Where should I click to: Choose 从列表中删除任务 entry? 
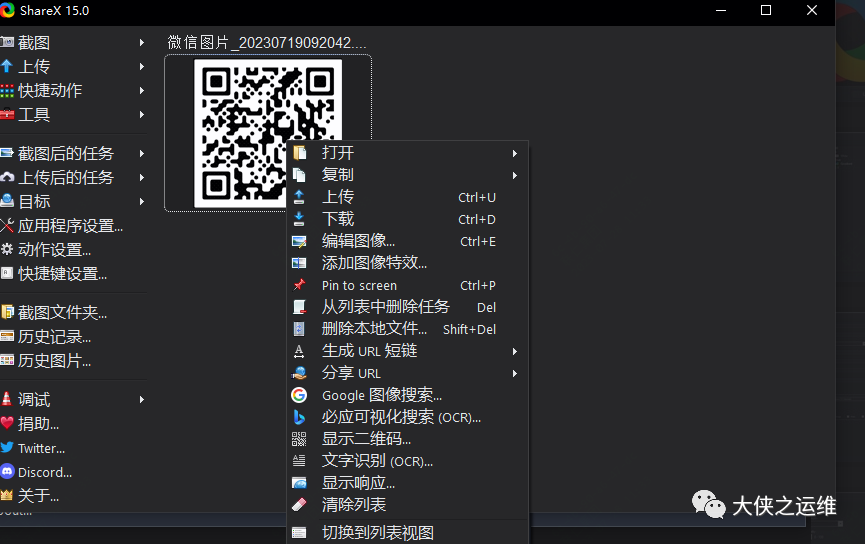[408, 307]
